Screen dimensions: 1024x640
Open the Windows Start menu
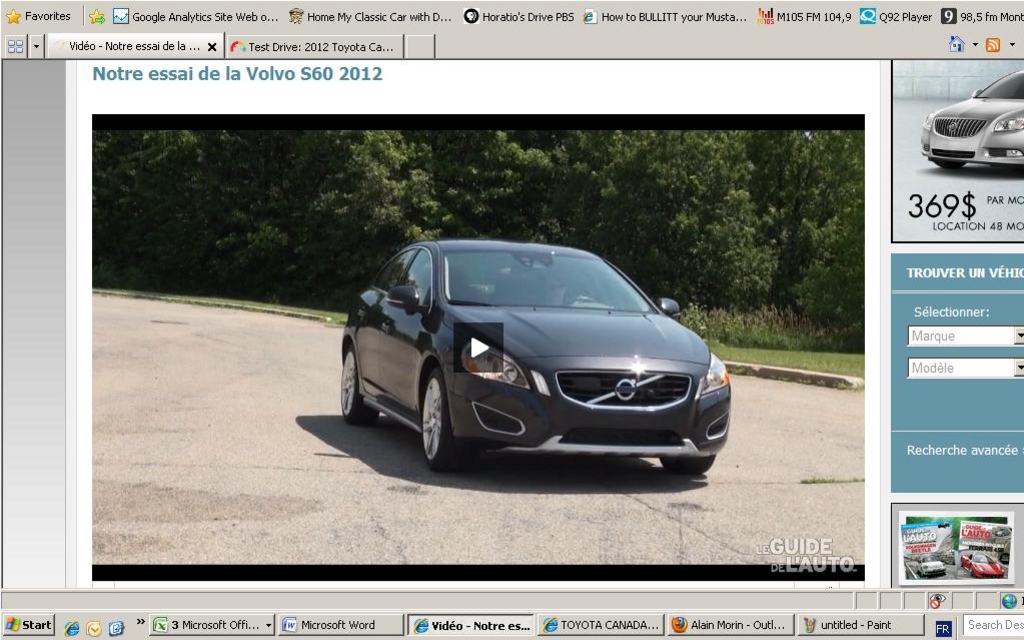pyautogui.click(x=28, y=625)
